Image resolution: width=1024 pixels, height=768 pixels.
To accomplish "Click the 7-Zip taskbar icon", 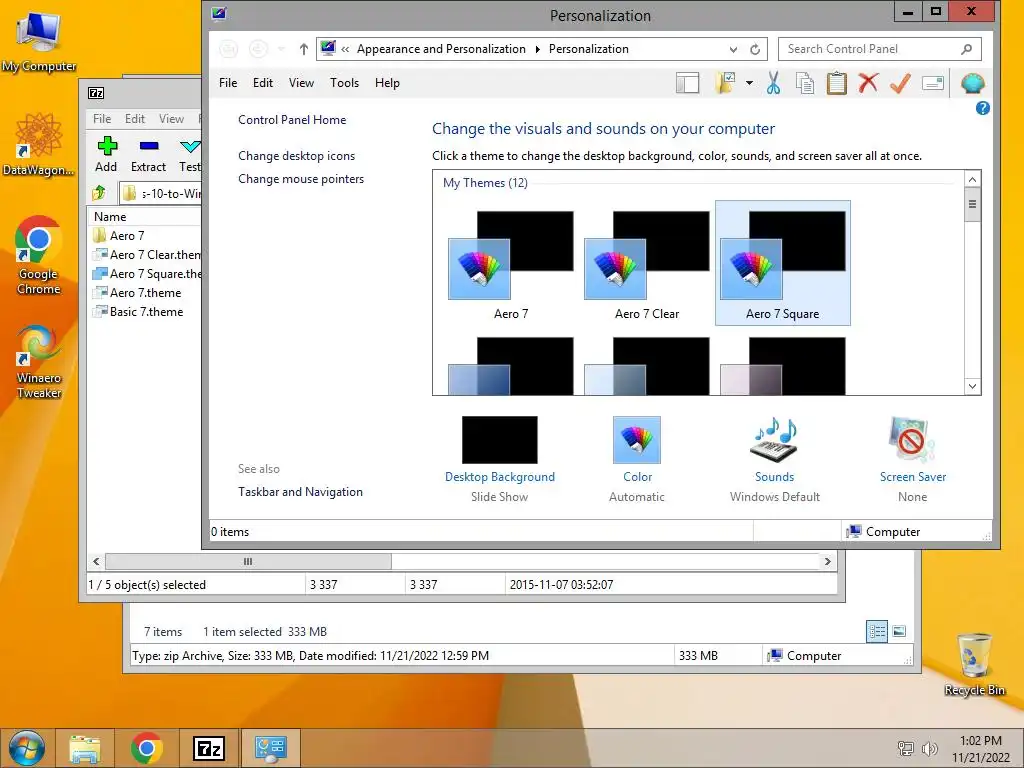I will (x=209, y=748).
